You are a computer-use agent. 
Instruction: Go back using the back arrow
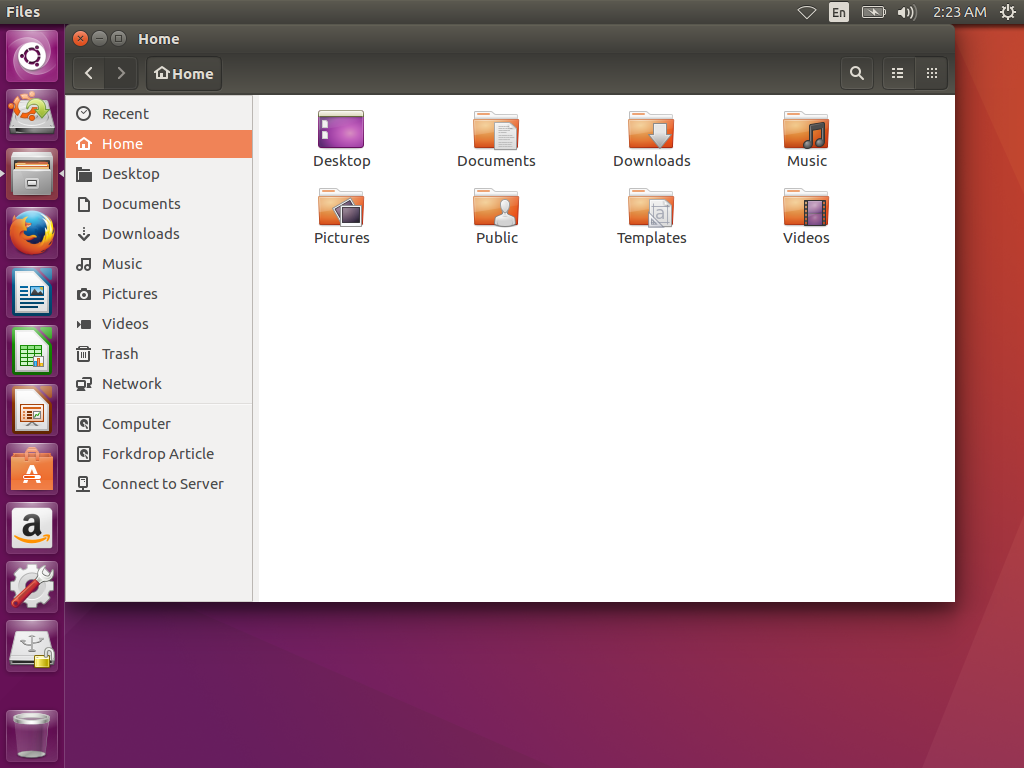click(88, 73)
